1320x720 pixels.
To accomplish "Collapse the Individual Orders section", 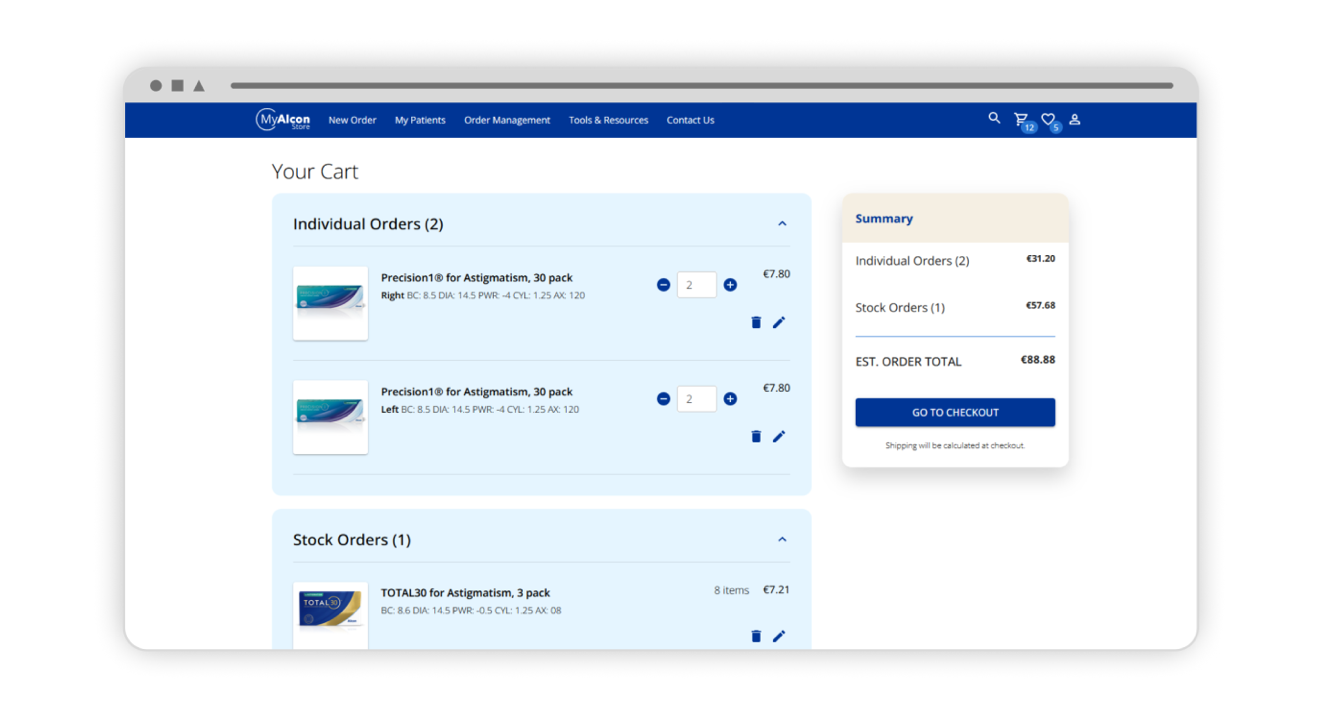I will click(x=782, y=224).
